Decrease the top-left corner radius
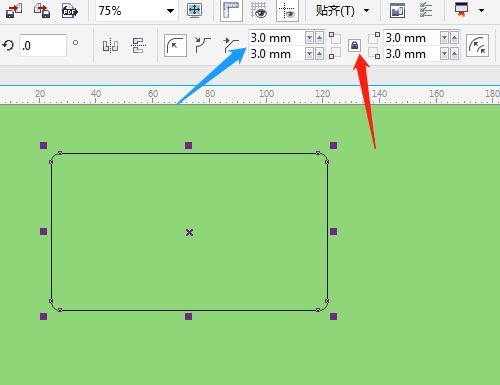 tap(309, 38)
